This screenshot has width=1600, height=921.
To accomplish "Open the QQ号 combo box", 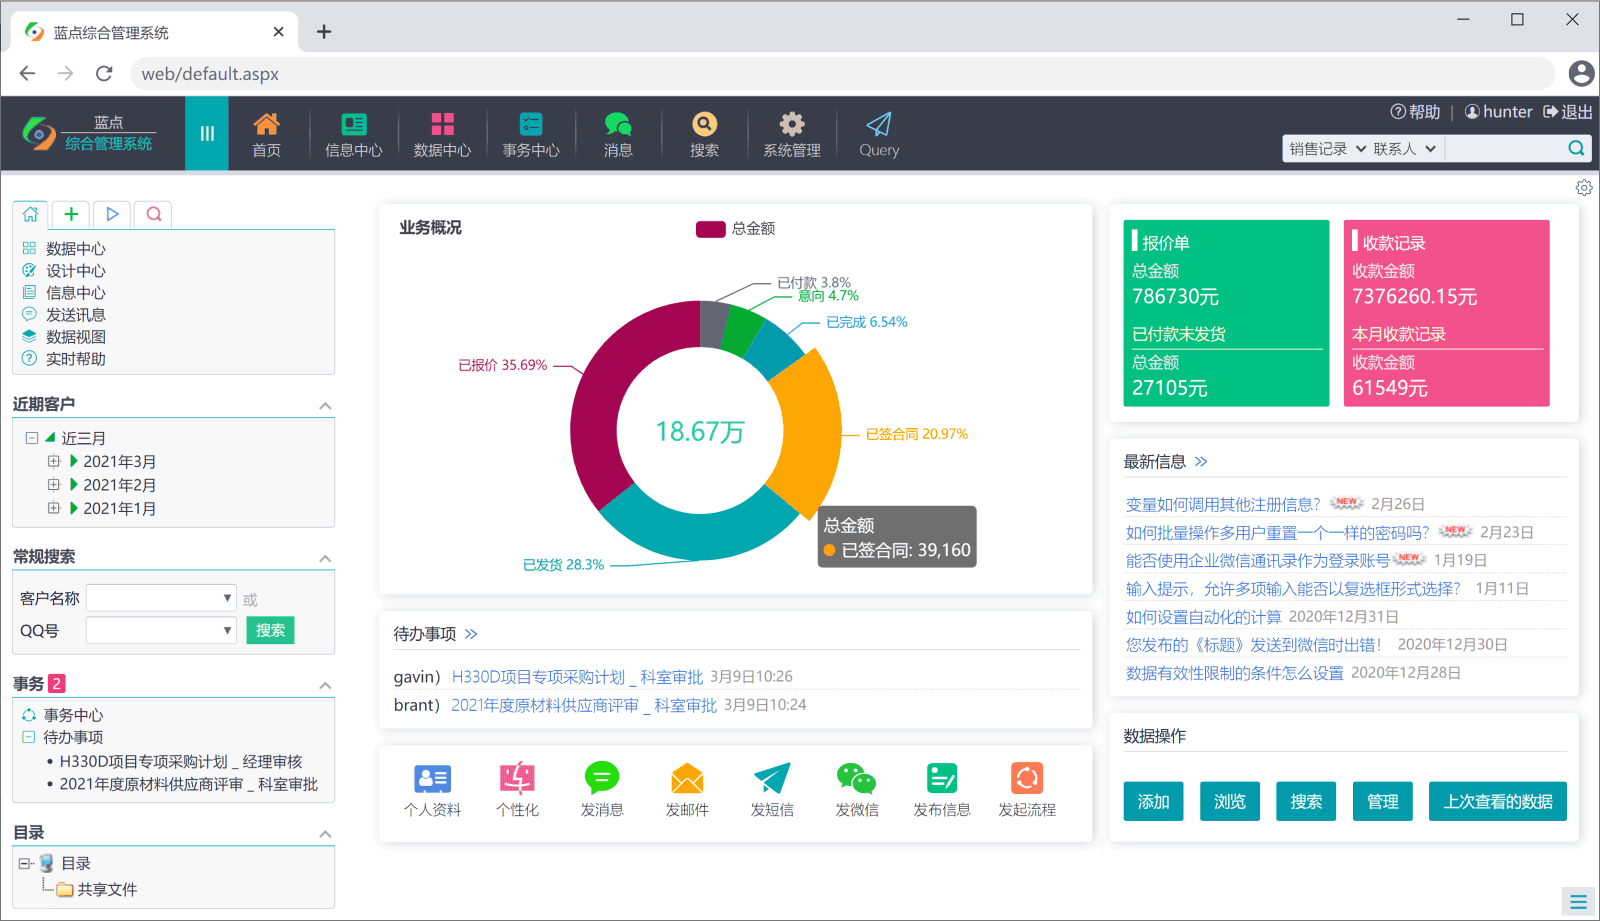I will 161,630.
